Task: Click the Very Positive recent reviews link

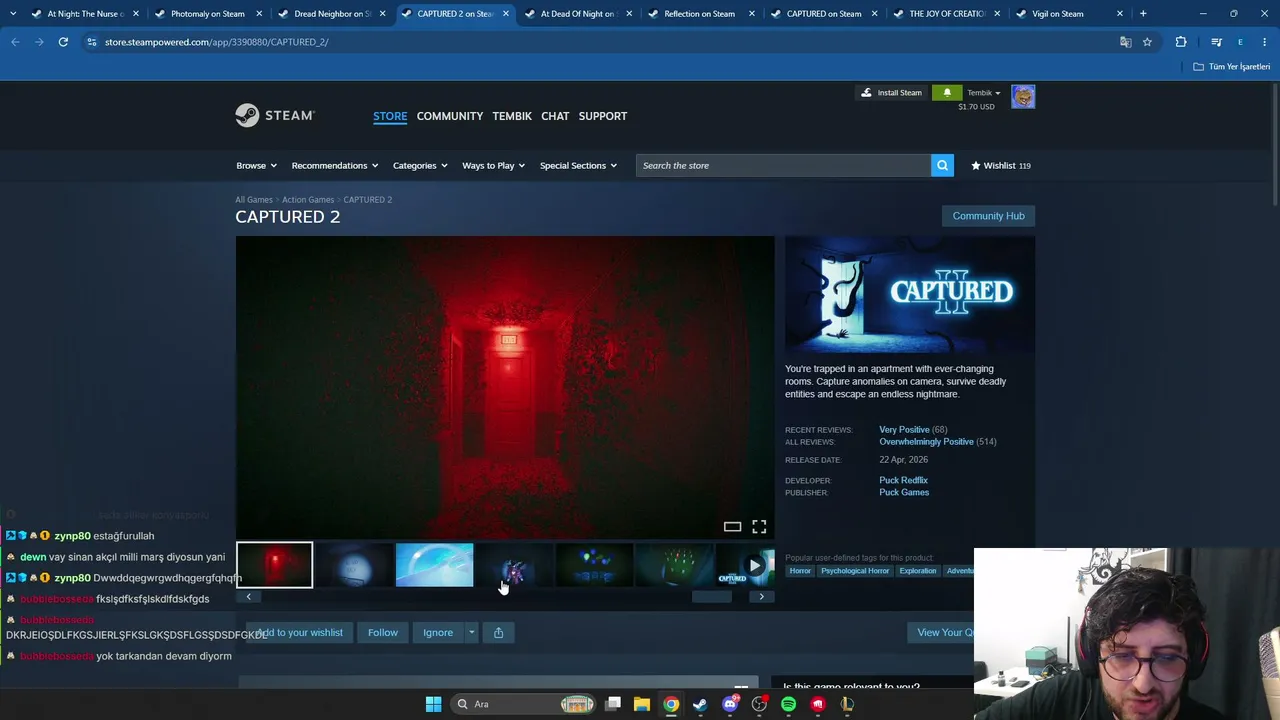Action: coord(904,430)
